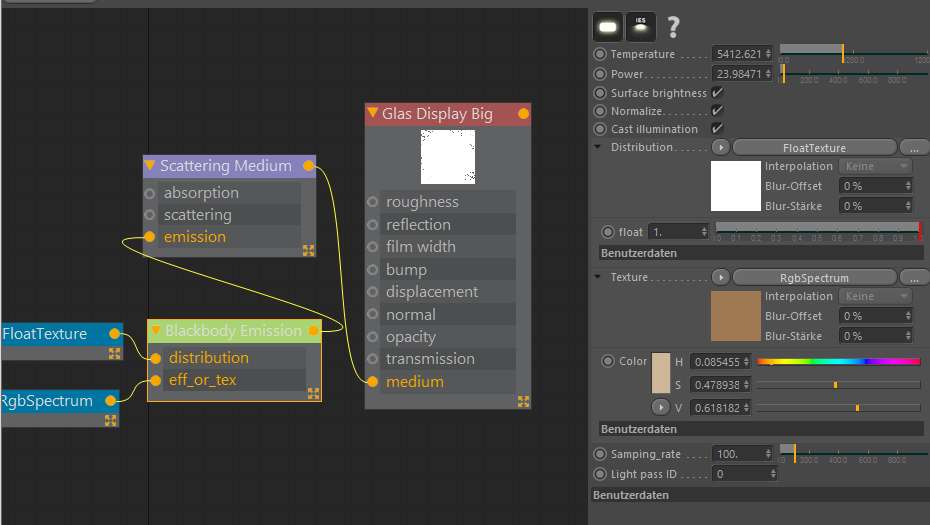
Task: Click the FloatTexture distribution button
Action: pos(813,148)
